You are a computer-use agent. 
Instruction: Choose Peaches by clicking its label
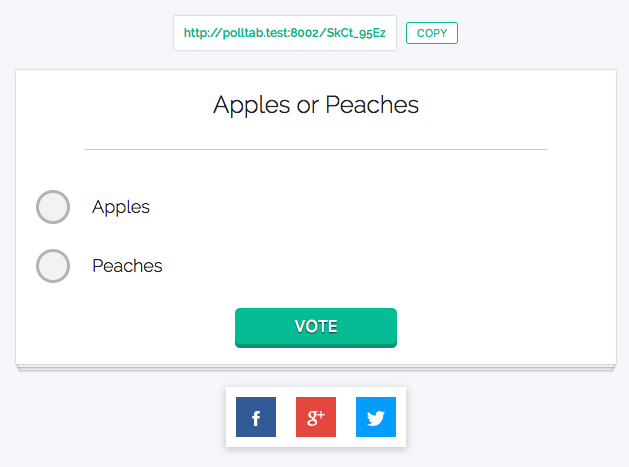click(127, 266)
